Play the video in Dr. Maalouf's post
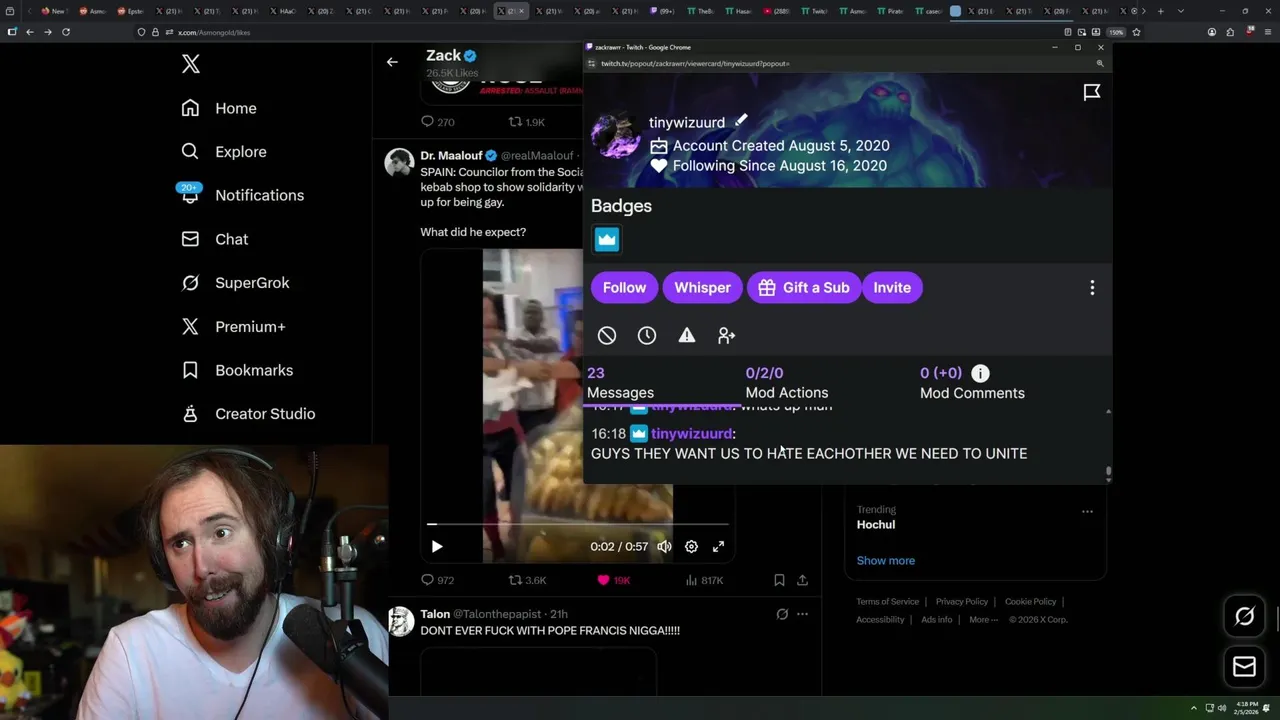This screenshot has height=720, width=1280. (437, 547)
